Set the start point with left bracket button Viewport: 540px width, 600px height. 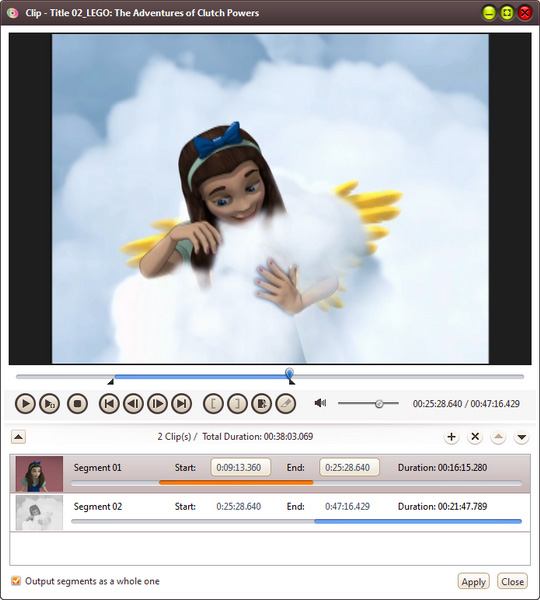tap(213, 403)
